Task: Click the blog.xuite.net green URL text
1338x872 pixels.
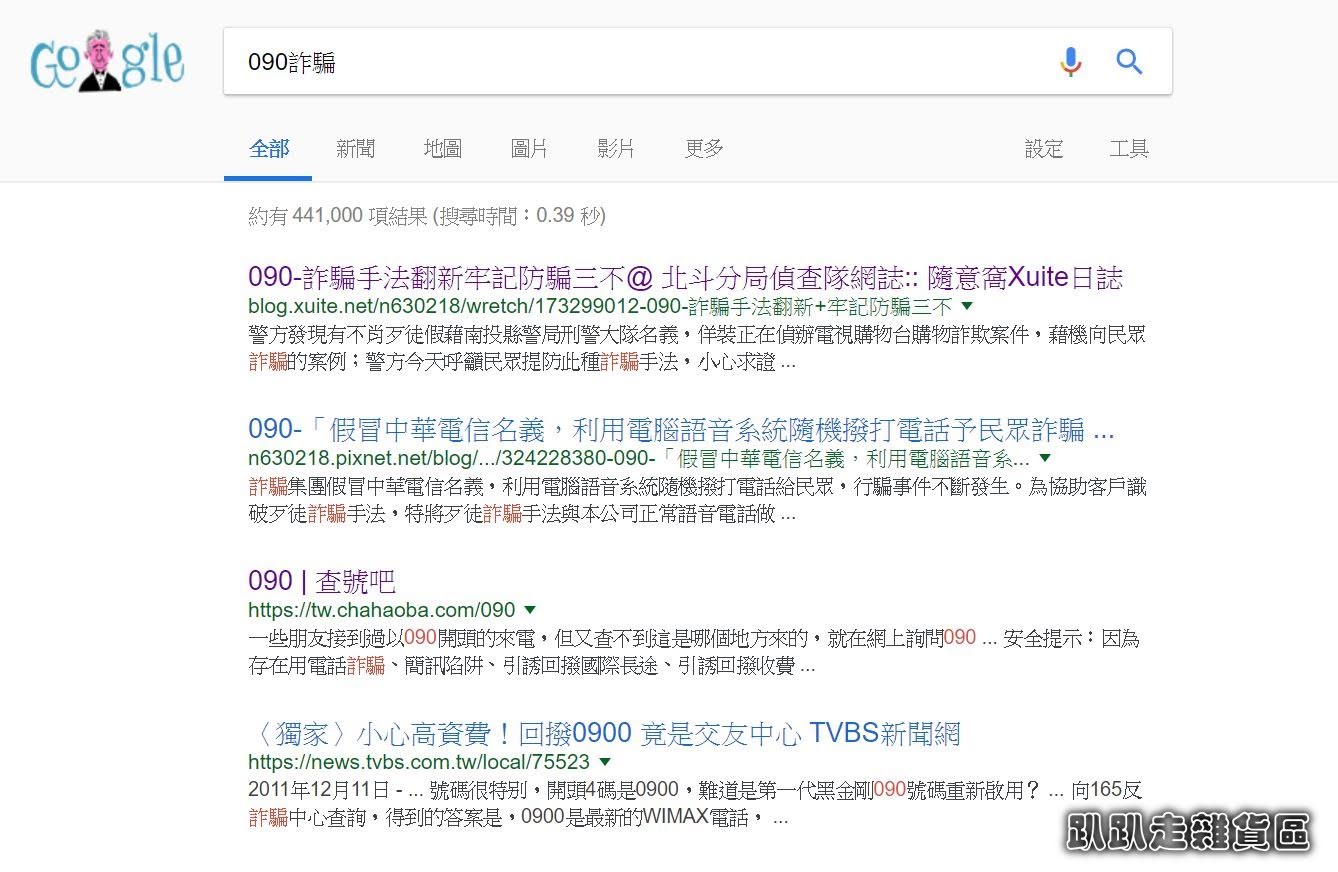Action: 600,306
